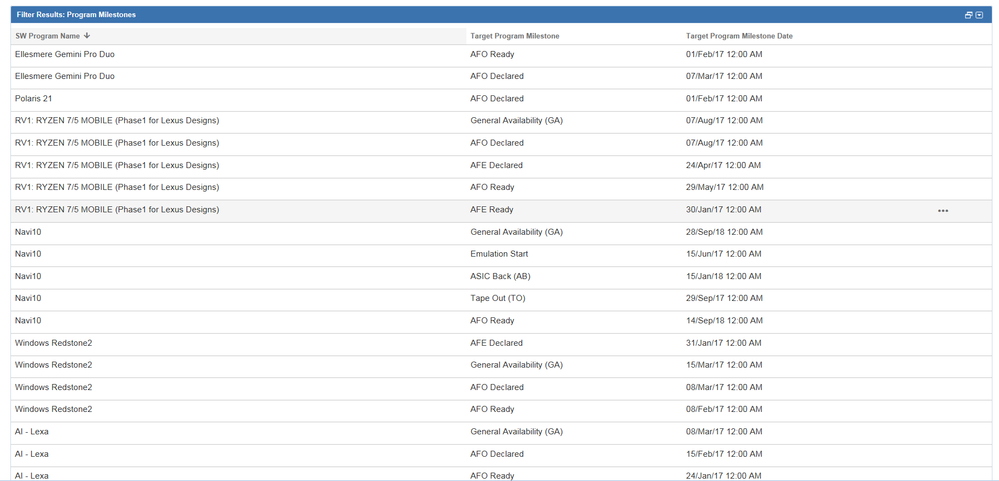Viewport: 999px width, 481px height.
Task: Click the Polaris 21 program name
Action: [x=33, y=99]
